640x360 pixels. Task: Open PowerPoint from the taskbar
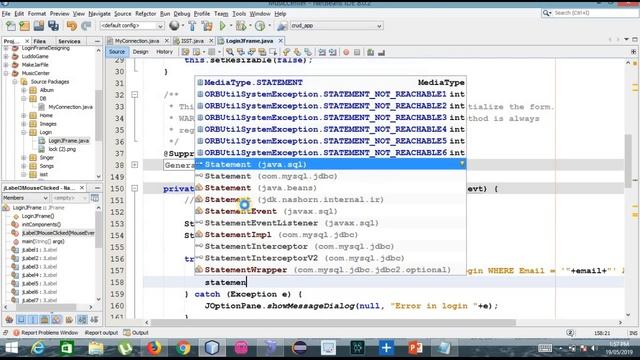click(415, 348)
